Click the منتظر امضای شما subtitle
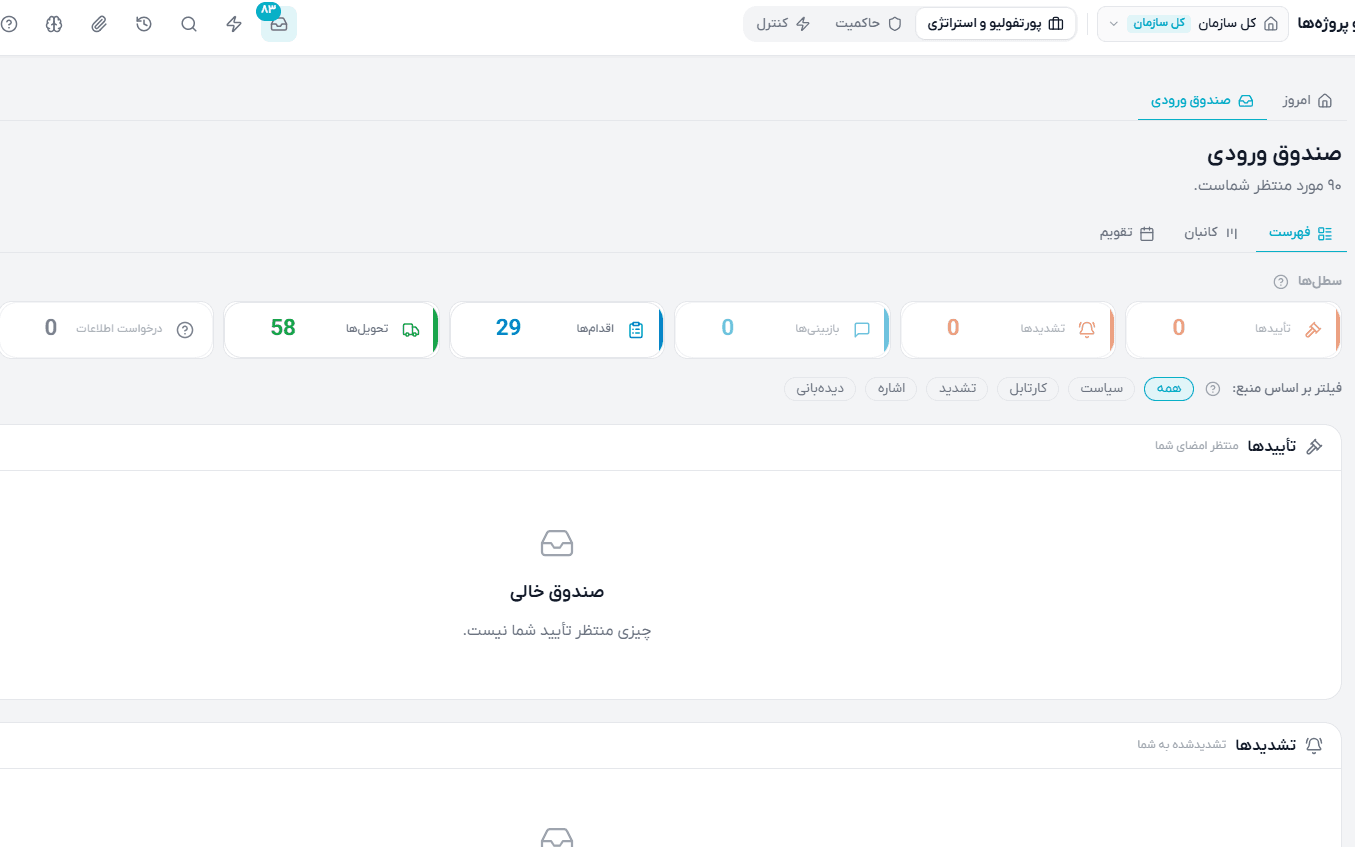Viewport: 1355px width, 847px height. coord(1197,446)
